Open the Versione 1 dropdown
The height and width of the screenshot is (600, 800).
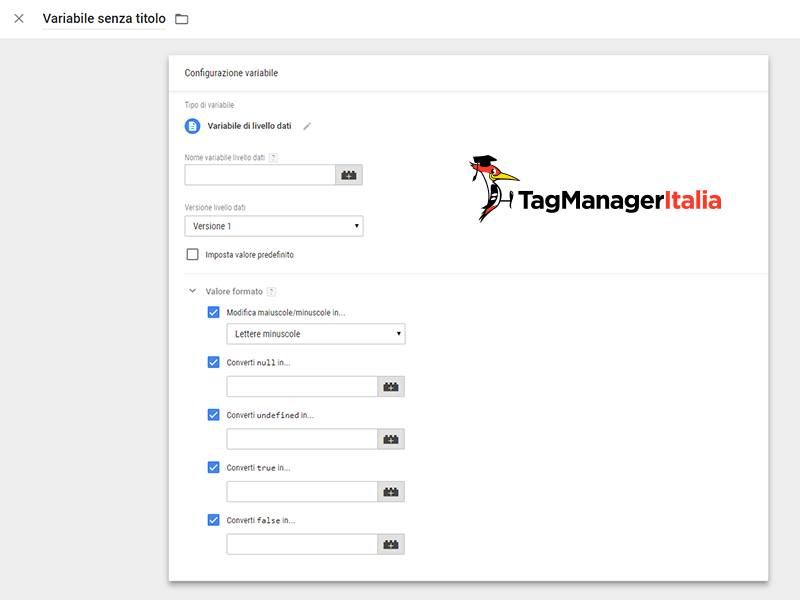(x=273, y=227)
